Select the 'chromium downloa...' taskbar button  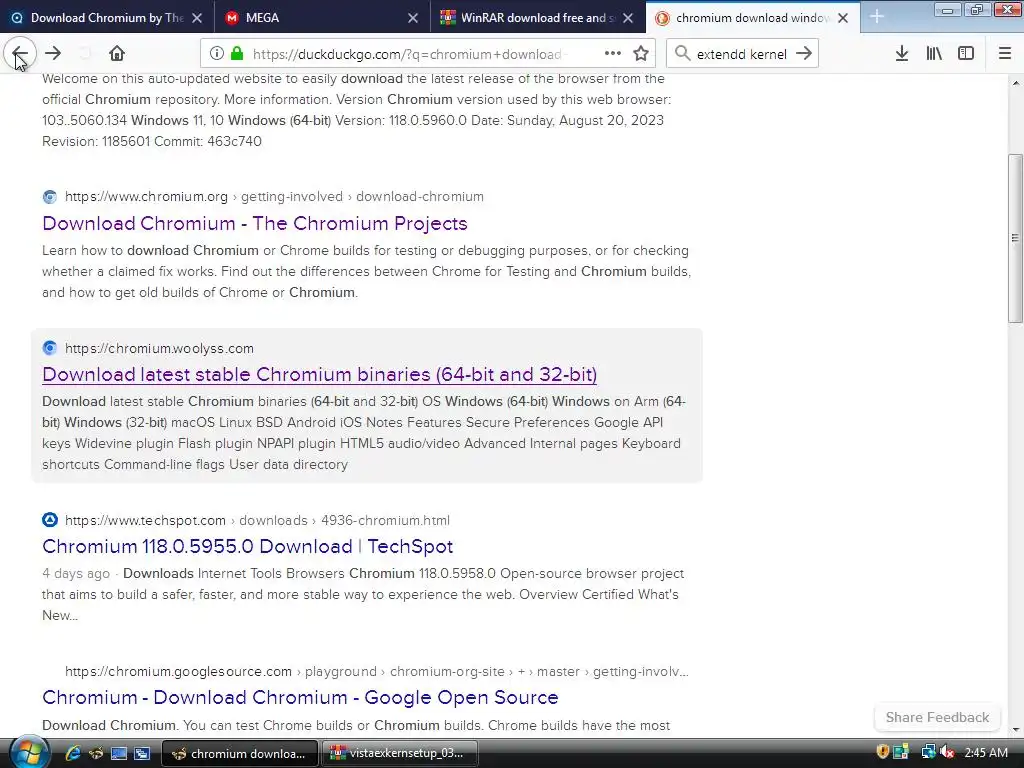(240, 753)
